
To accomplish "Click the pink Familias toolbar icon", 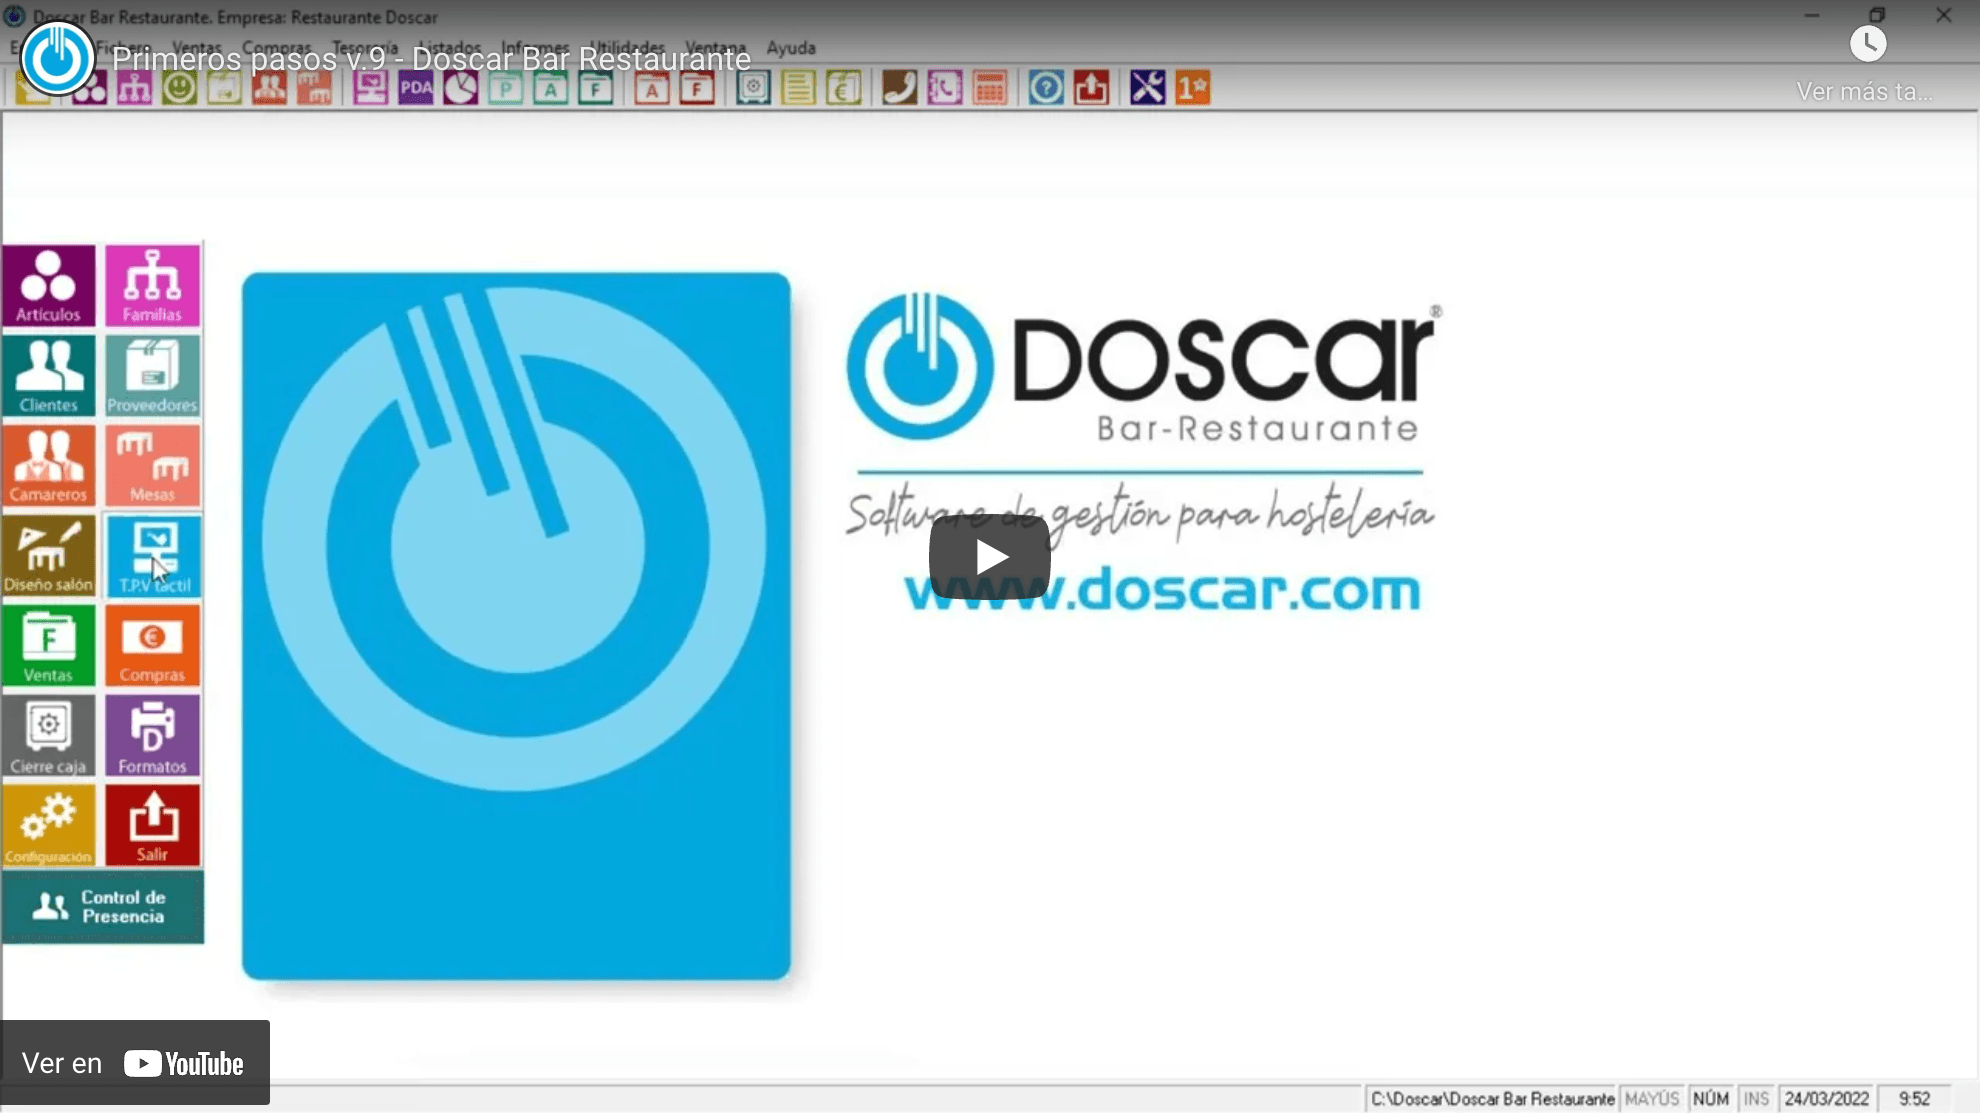I will click(134, 88).
